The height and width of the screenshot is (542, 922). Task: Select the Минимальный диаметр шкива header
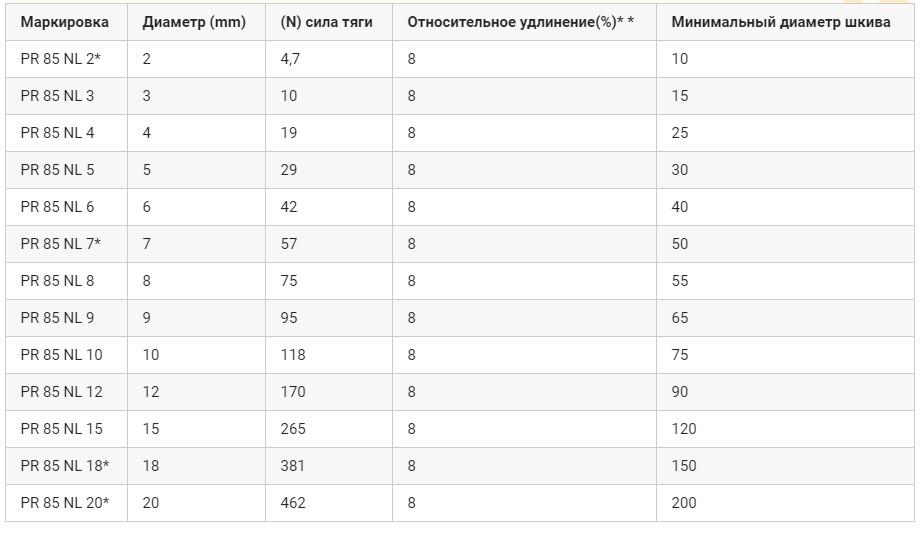[x=785, y=22]
